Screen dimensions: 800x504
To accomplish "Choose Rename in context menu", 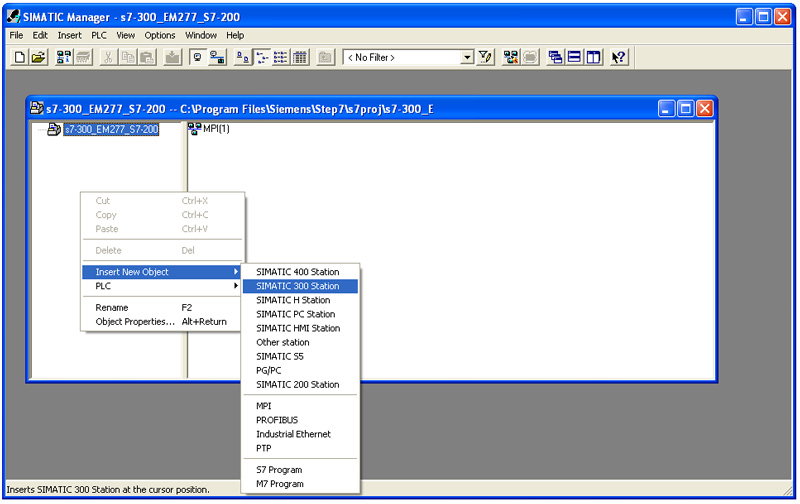I will pyautogui.click(x=161, y=308).
